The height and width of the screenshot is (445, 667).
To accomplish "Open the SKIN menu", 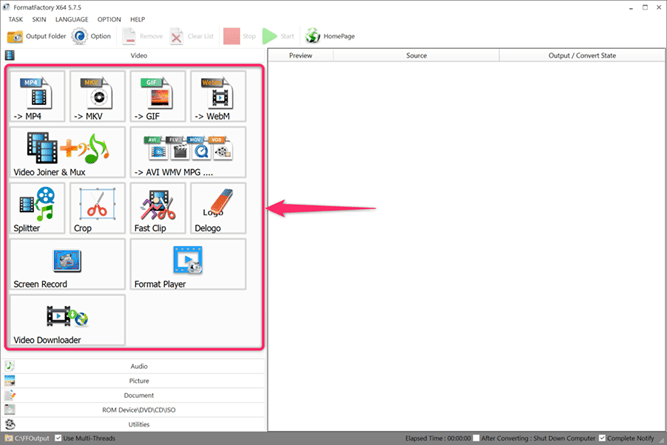I will (x=39, y=20).
